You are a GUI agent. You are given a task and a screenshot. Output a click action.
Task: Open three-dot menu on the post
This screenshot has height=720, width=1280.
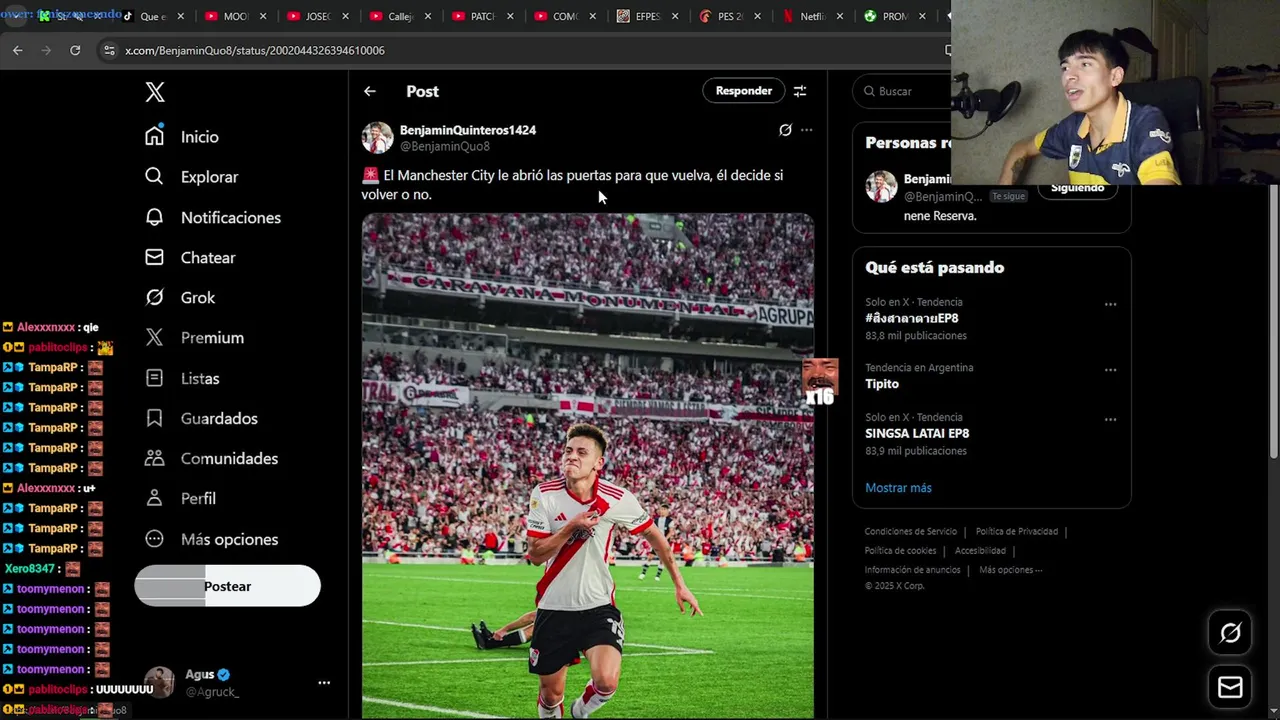[807, 130]
